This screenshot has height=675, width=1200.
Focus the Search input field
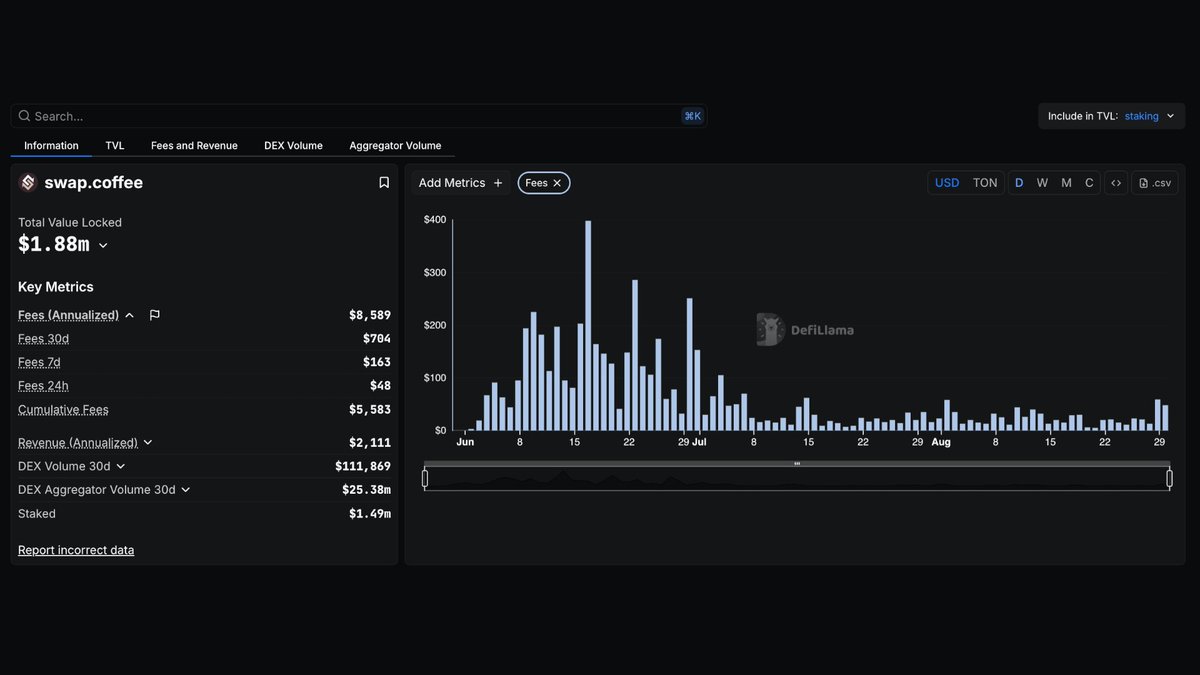358,116
